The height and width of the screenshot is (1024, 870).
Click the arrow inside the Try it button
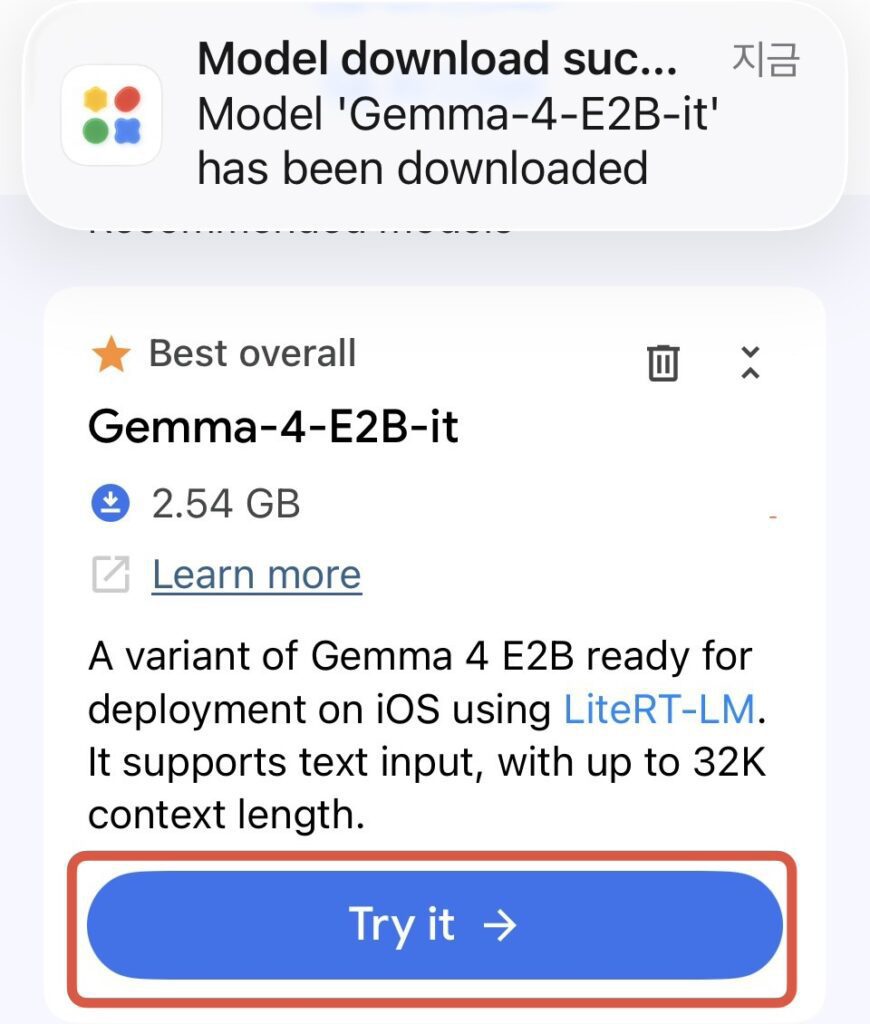pos(499,925)
